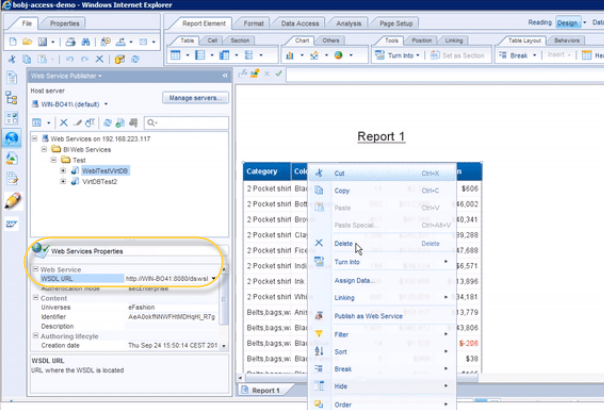Choose Publish as Web Service menu entry
The height and width of the screenshot is (410, 604).
(x=369, y=316)
